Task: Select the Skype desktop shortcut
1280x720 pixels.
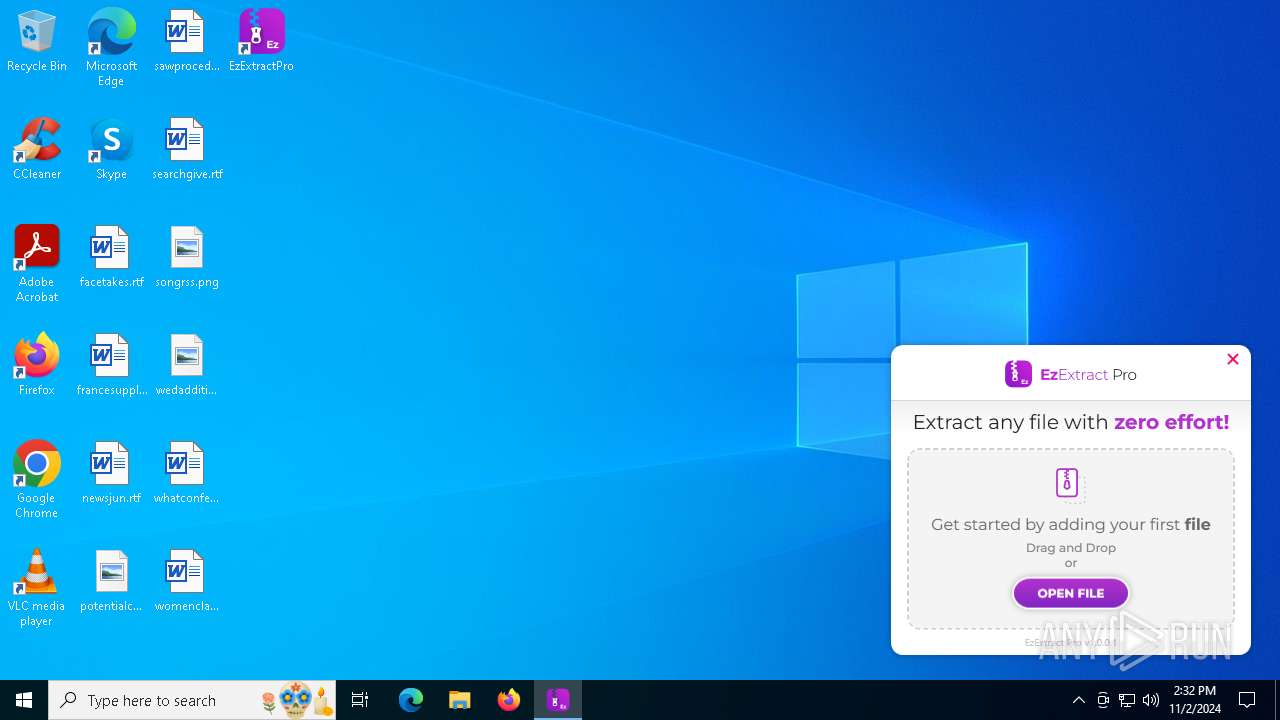Action: pos(111,150)
